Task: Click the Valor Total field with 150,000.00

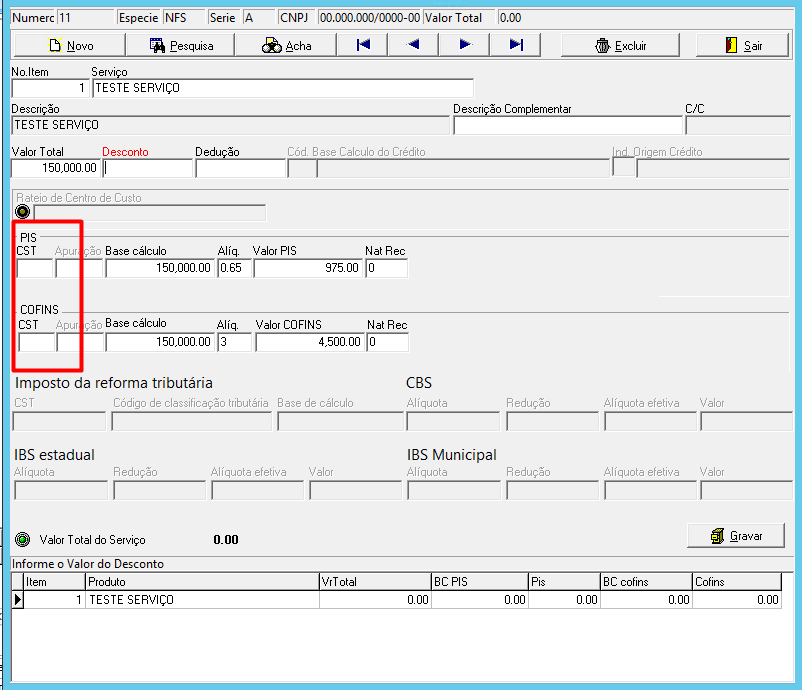Action: 56,168
